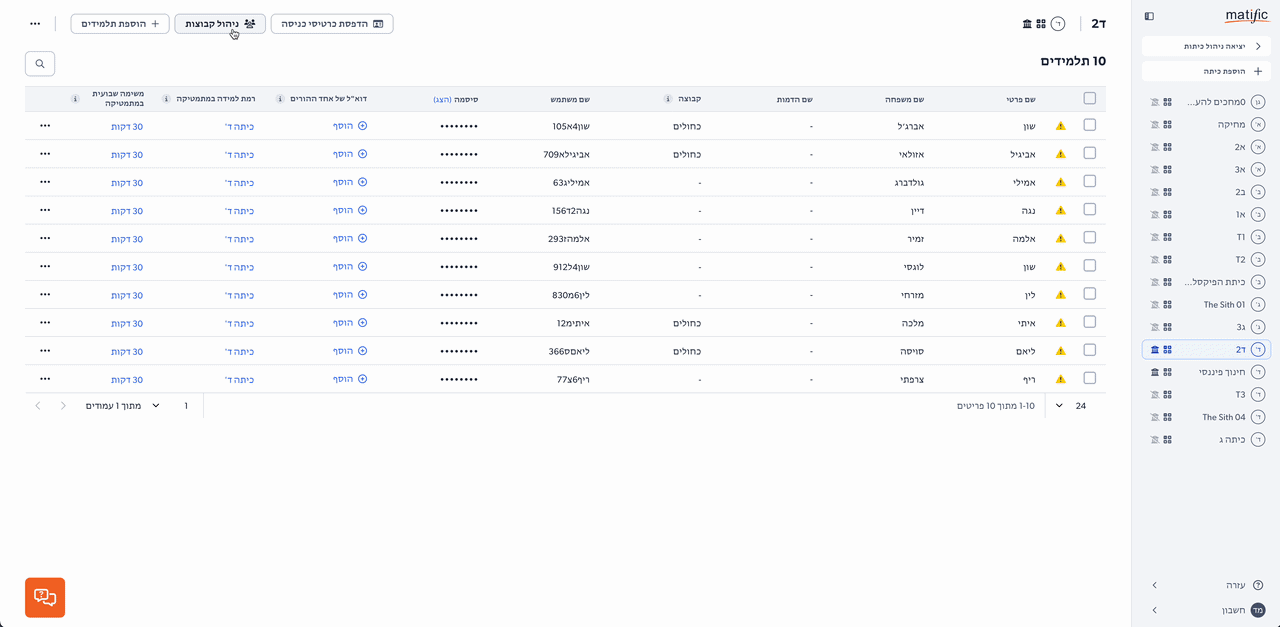
Task: Open three-dot menu in זמיר row
Action: point(45,238)
